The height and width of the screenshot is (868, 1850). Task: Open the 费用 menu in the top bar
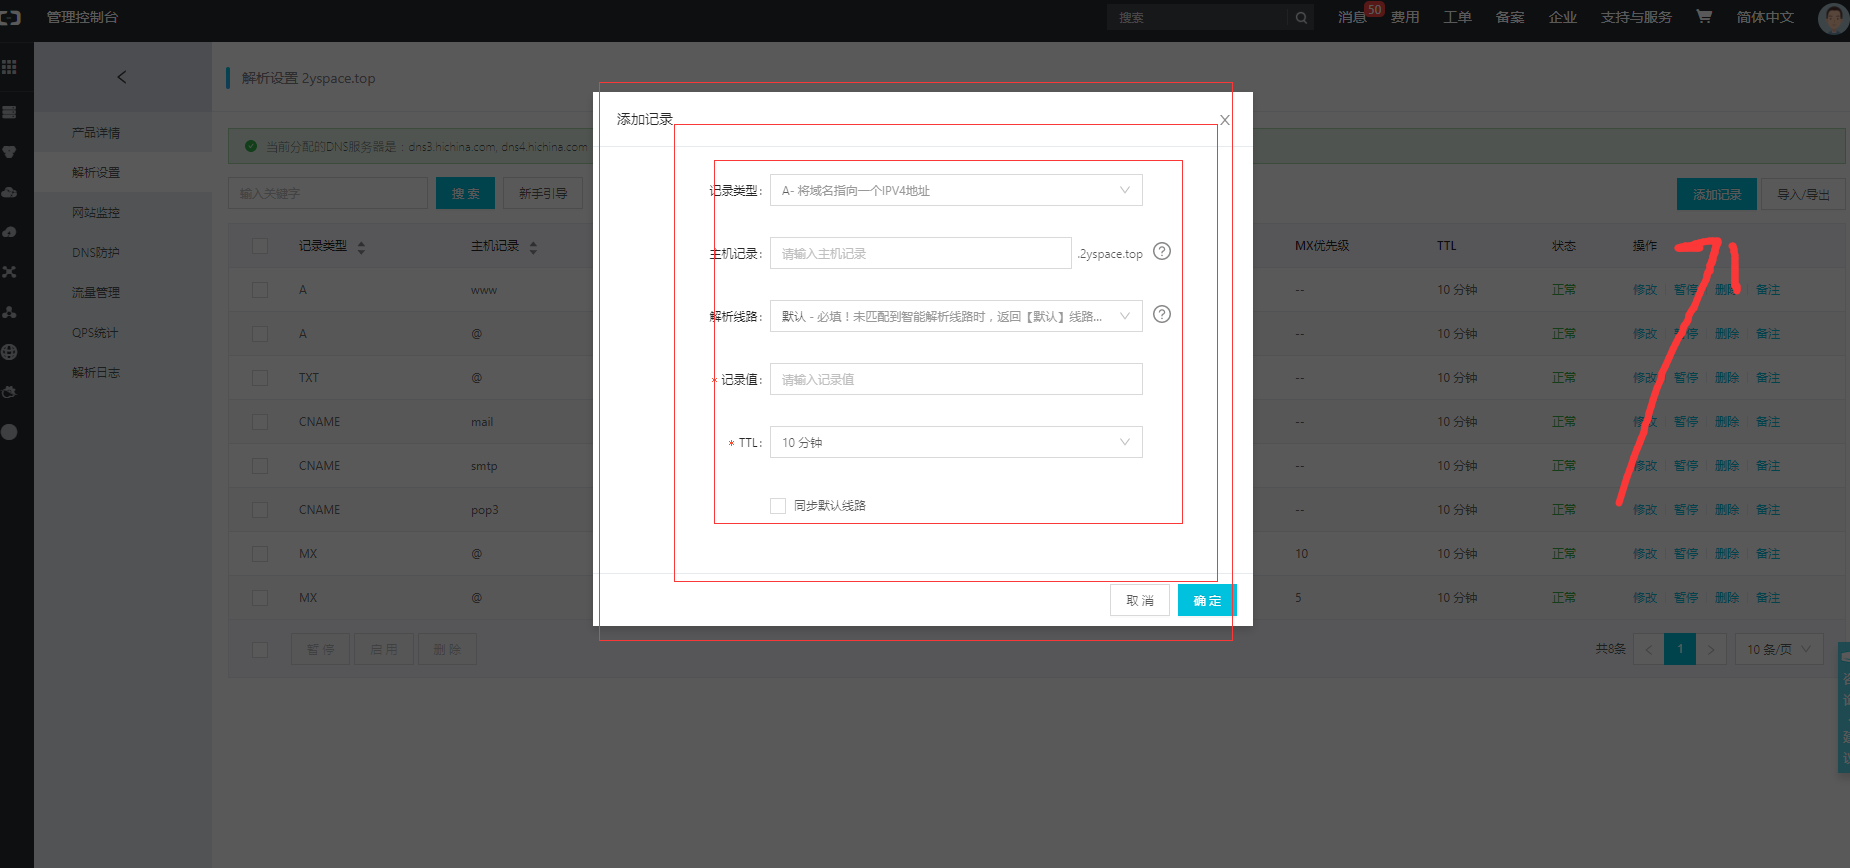[1405, 17]
